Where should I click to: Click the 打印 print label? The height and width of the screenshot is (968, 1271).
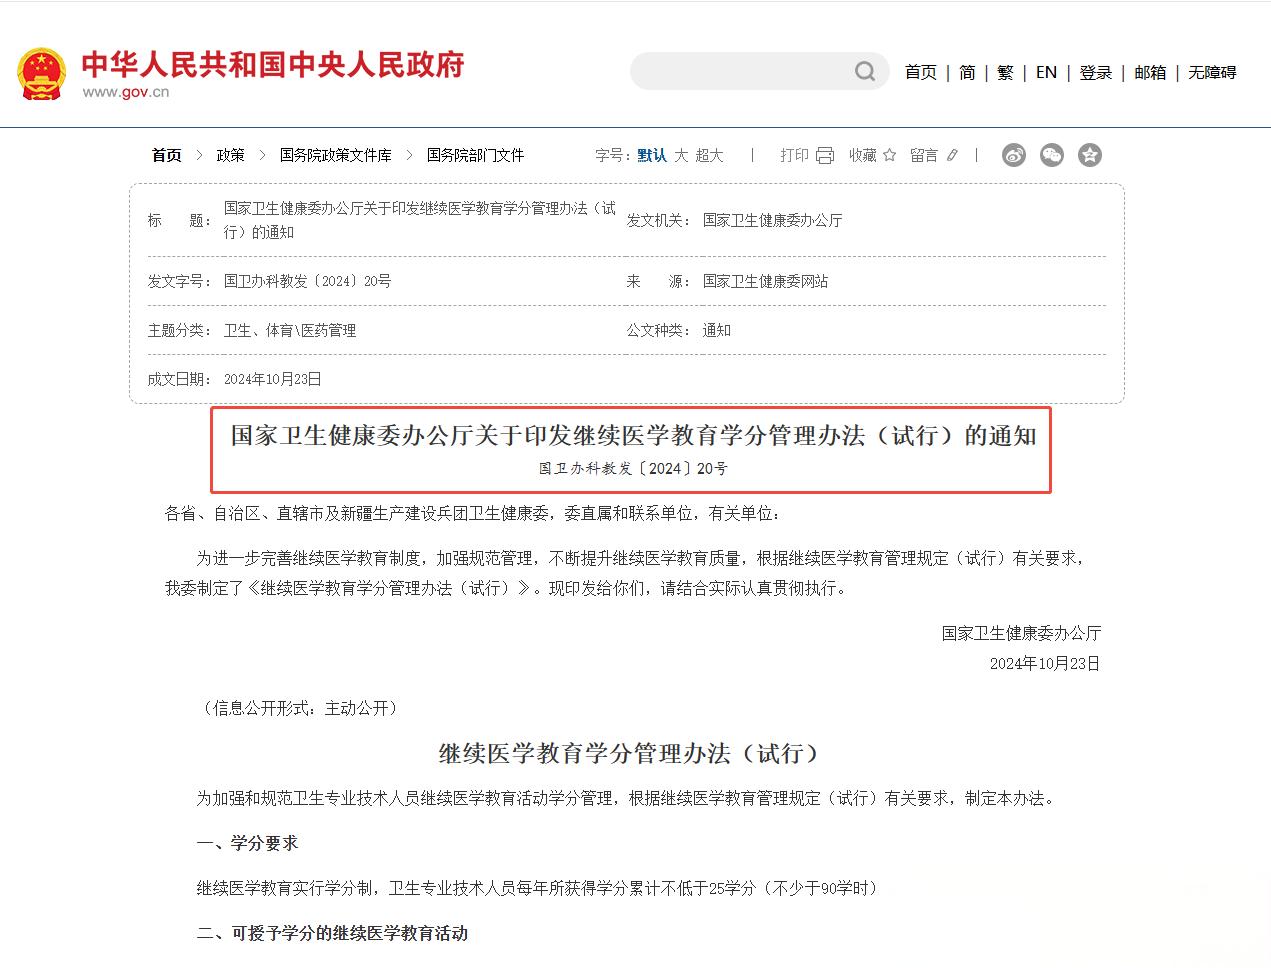(x=794, y=155)
